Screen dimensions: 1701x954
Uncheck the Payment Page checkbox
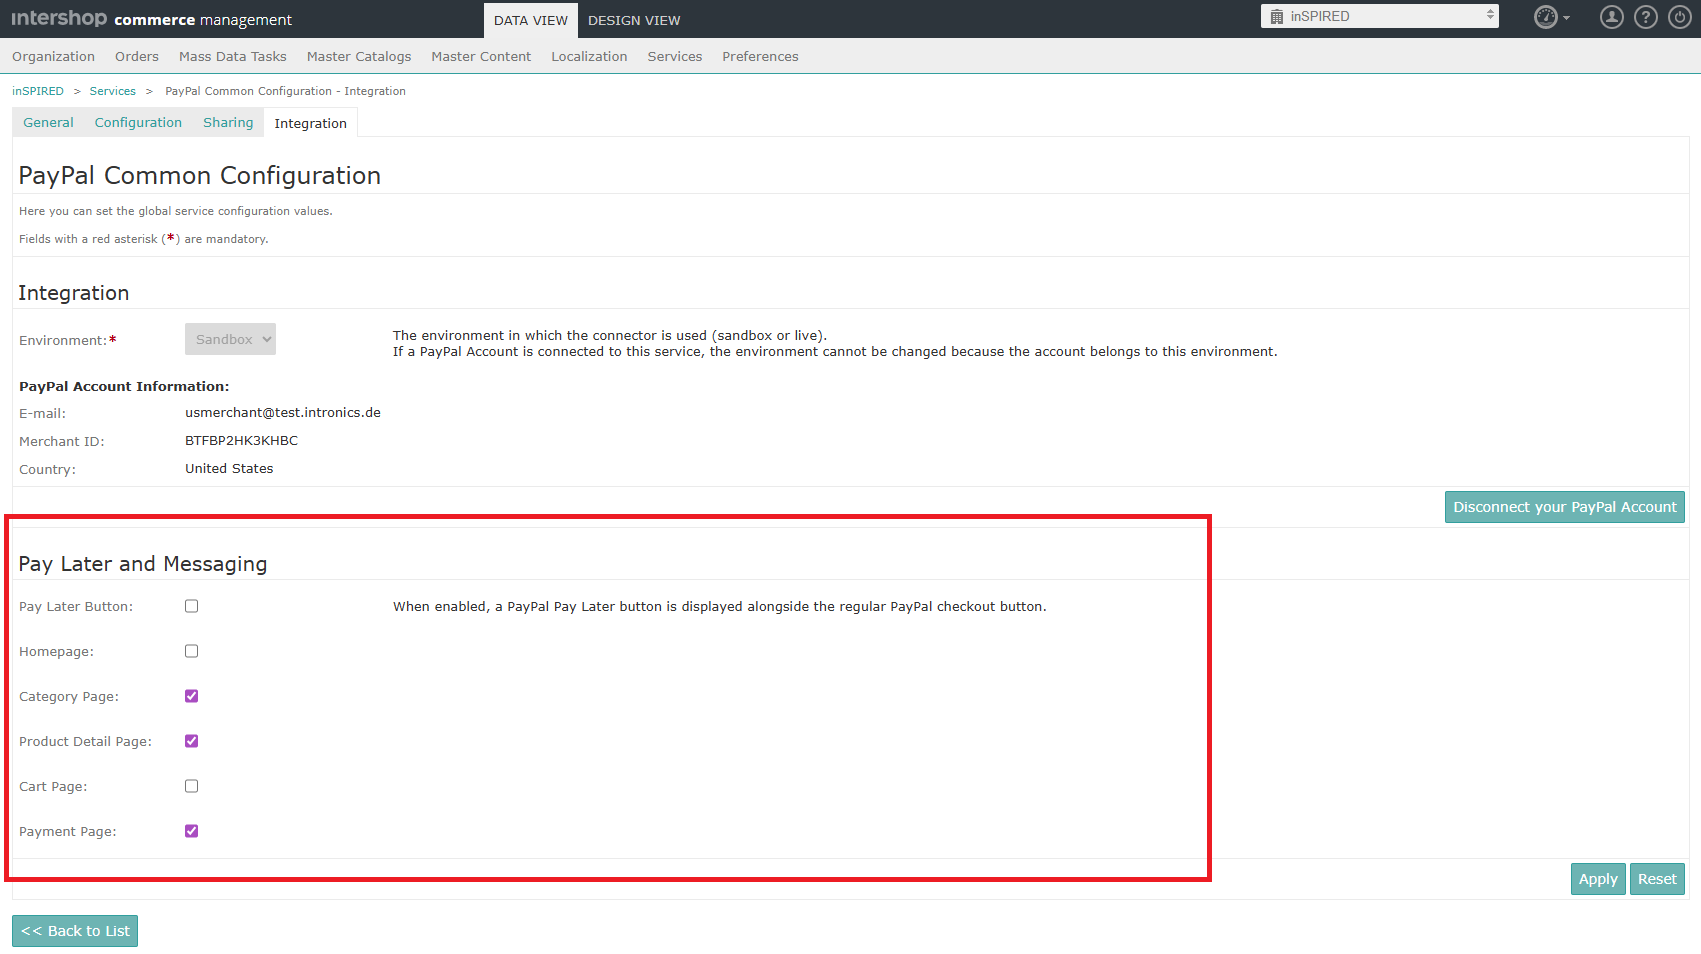(192, 831)
